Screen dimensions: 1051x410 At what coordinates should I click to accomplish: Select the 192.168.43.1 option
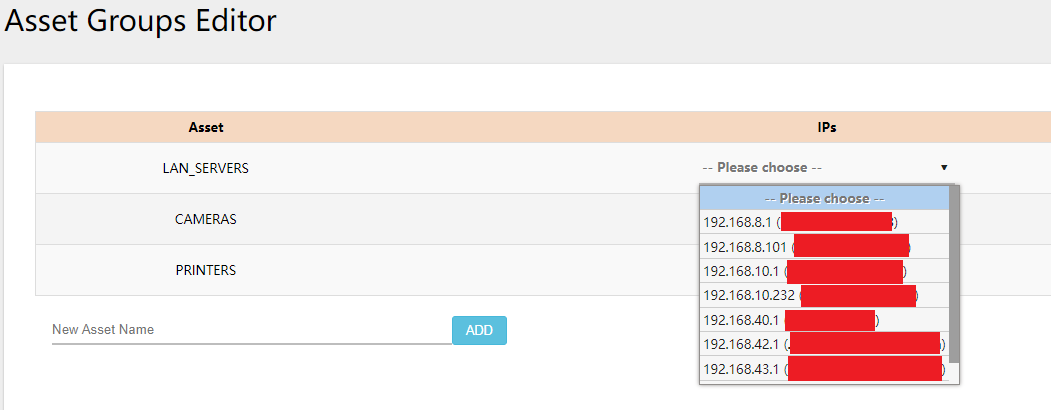[743, 369]
